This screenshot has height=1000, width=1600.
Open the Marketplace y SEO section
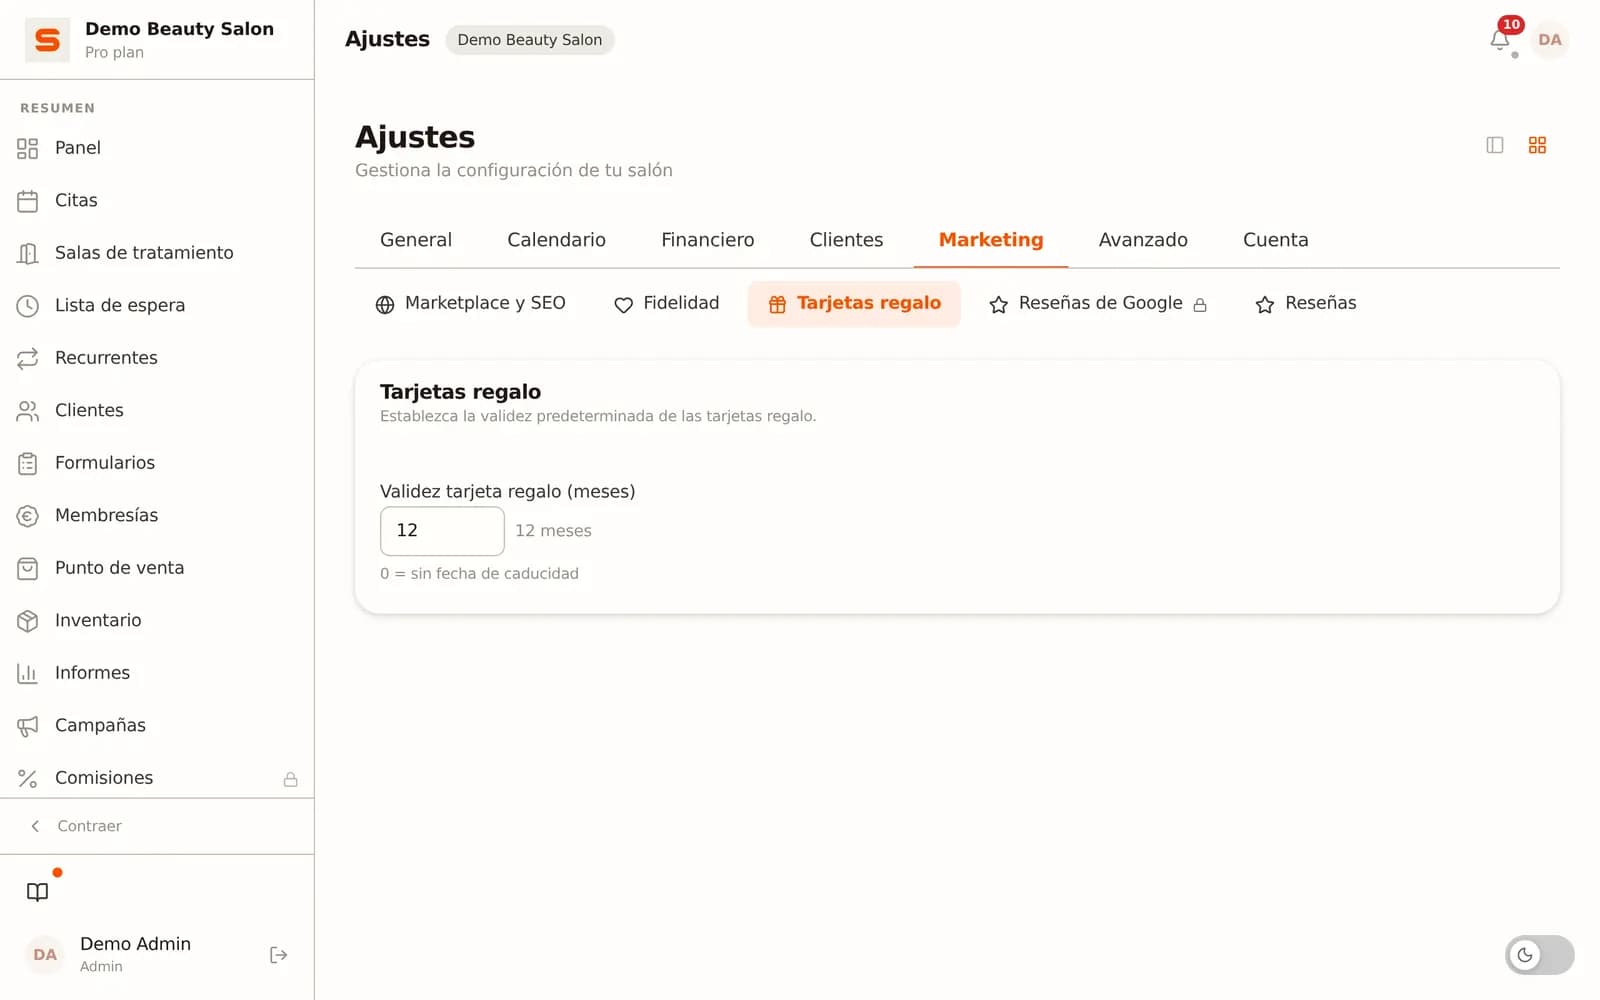point(470,303)
